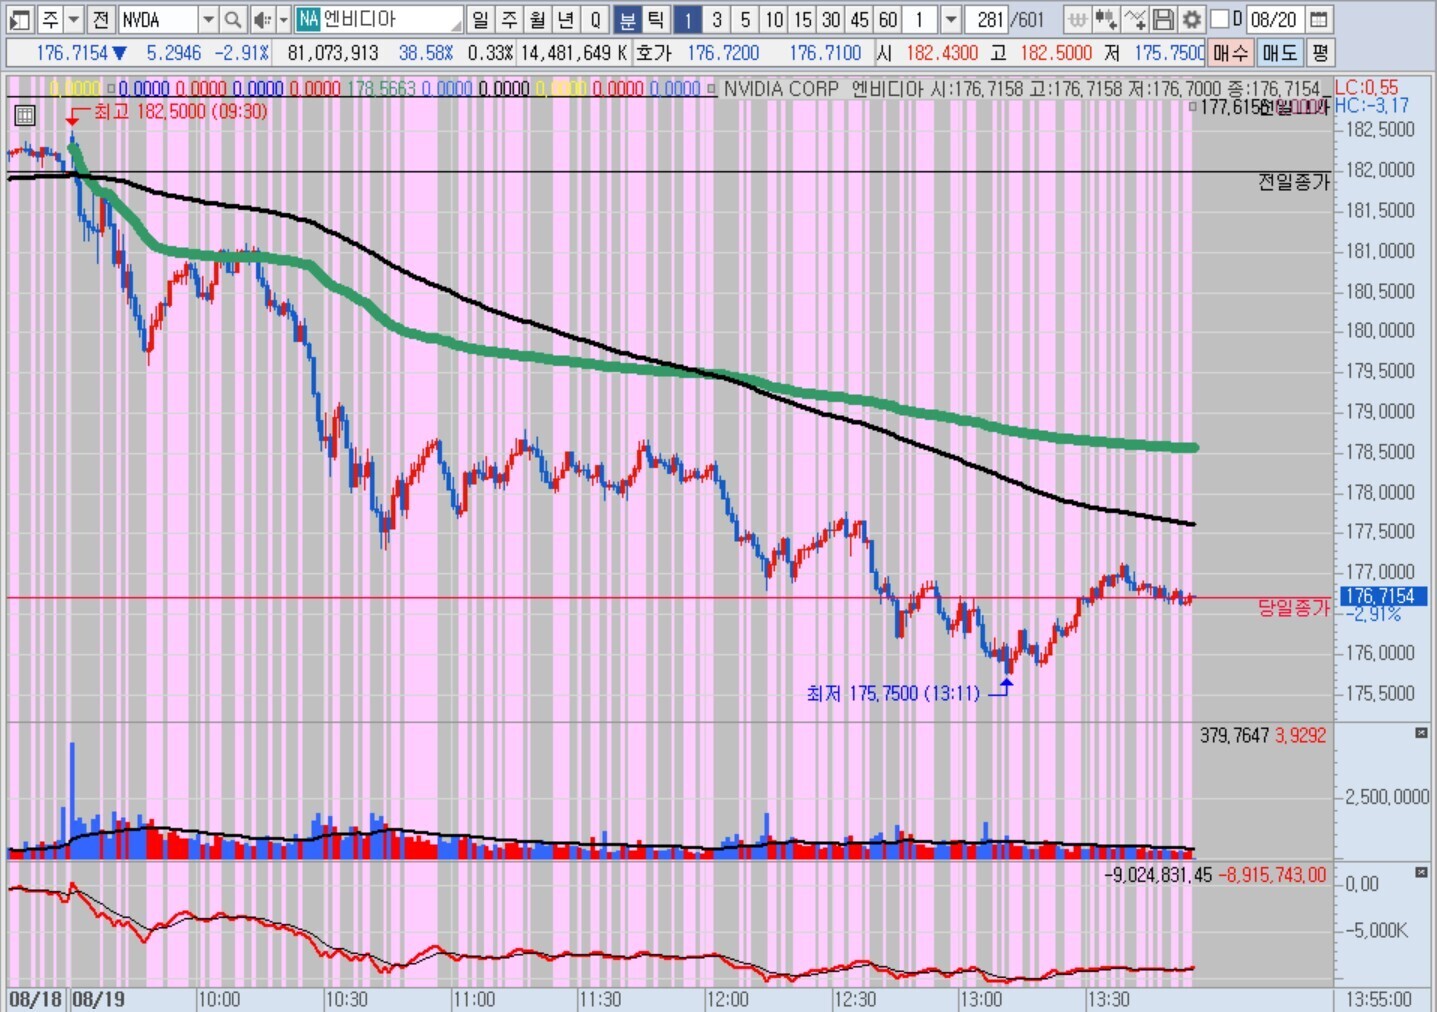The width and height of the screenshot is (1437, 1012).
Task: Click the 전 button beside the ticker
Action: click(101, 19)
